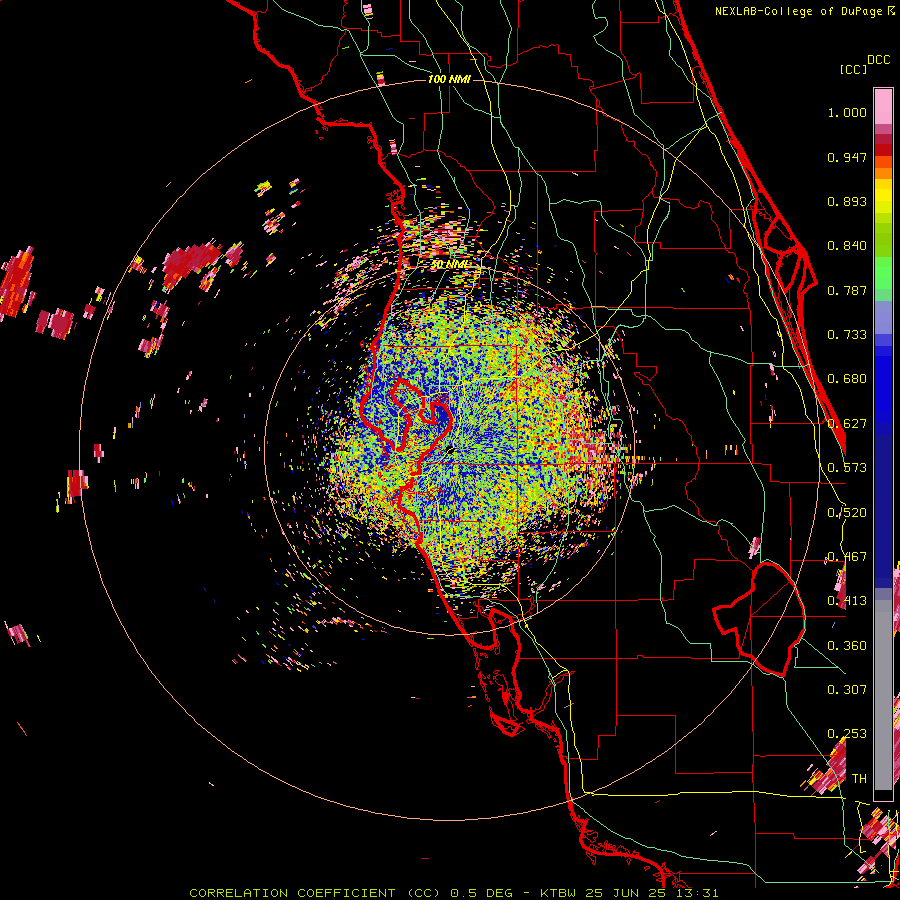Click the 1.000 value on the color scale
Viewport: 900px width, 900px height.
pyautogui.click(x=847, y=112)
